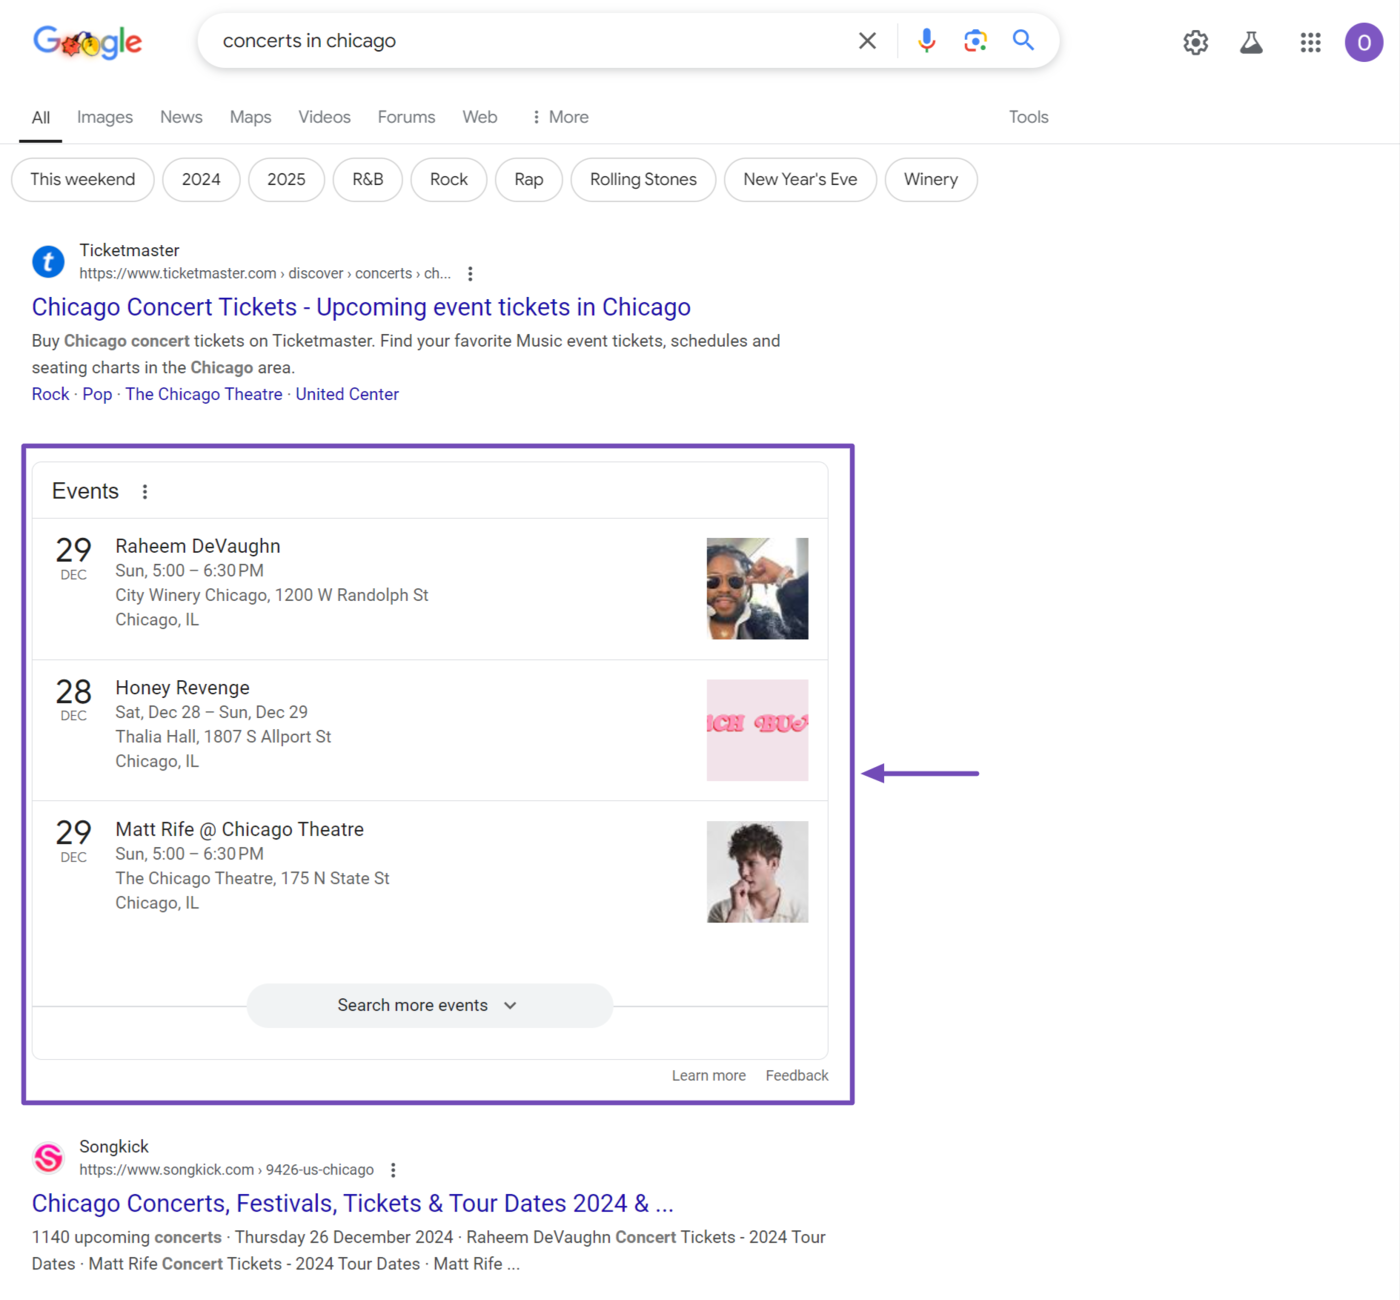
Task: Apply the This weekend filter chip
Action: pos(82,180)
